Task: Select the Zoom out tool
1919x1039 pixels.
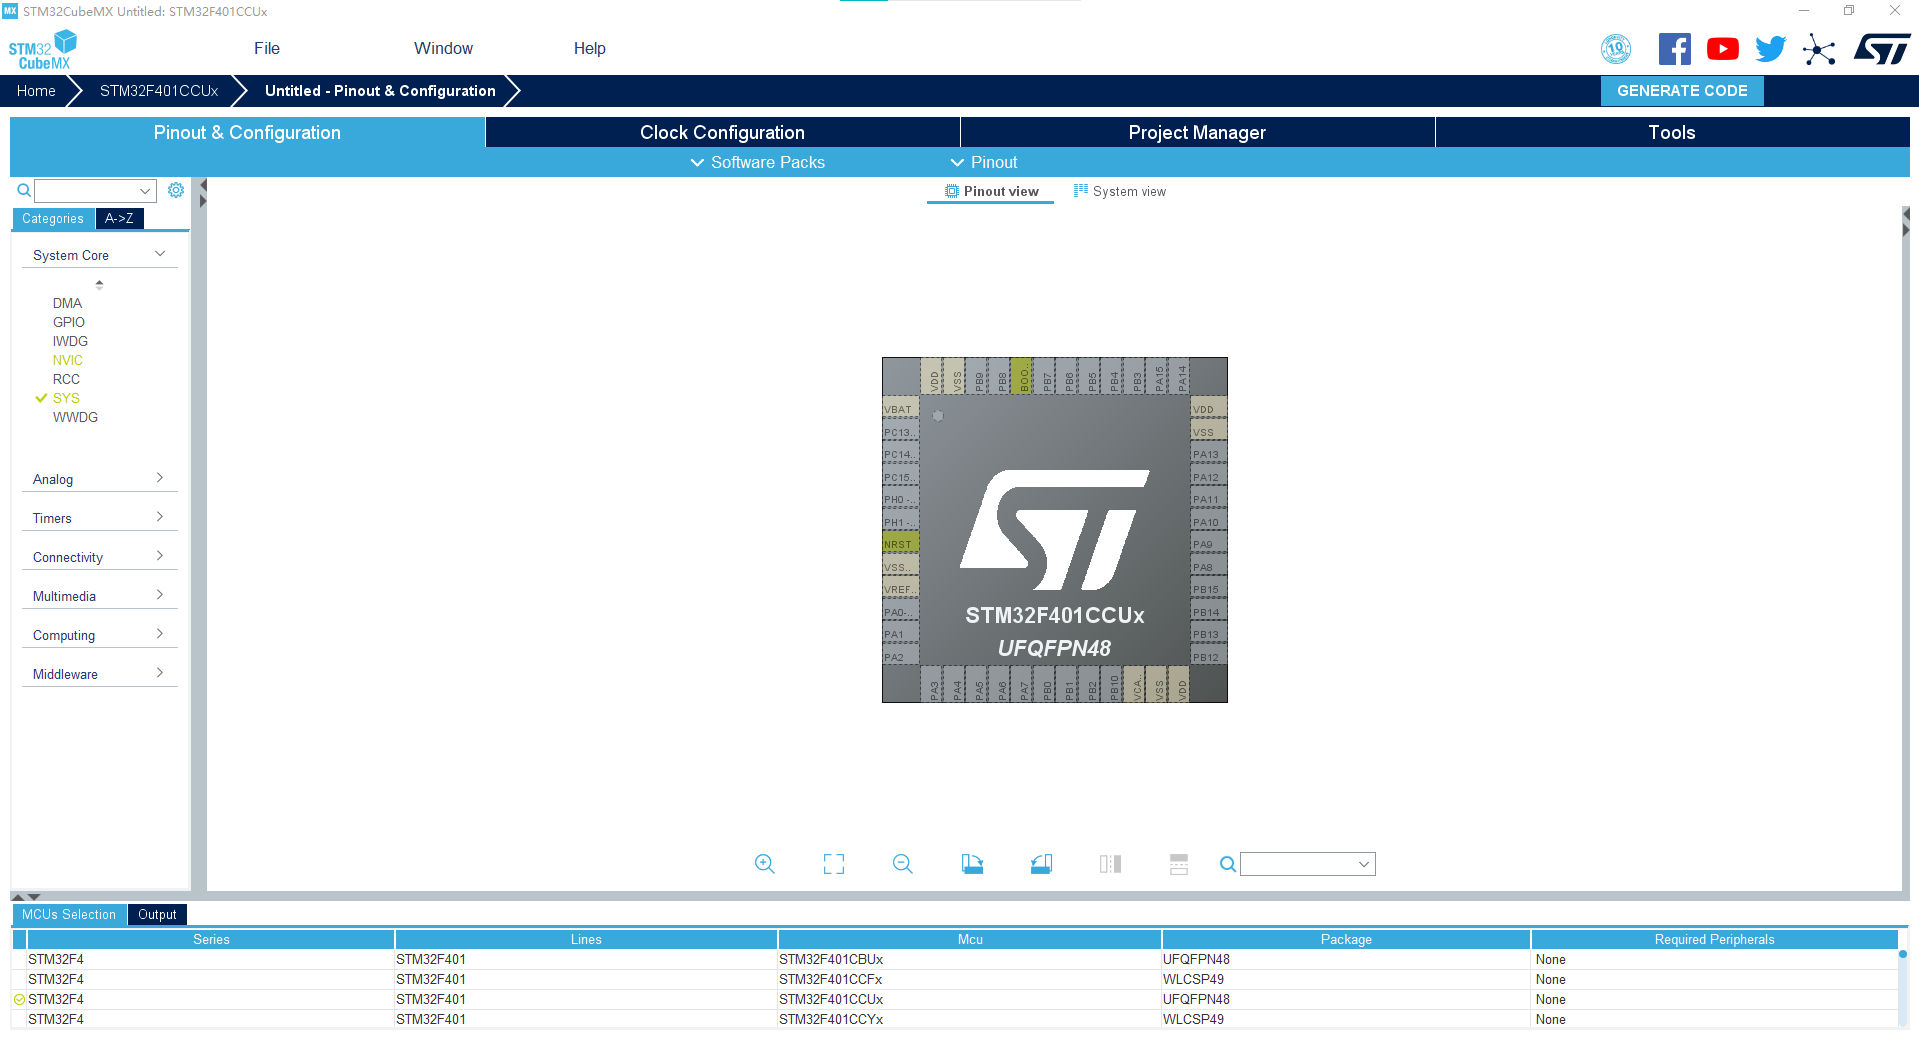Action: point(902,863)
